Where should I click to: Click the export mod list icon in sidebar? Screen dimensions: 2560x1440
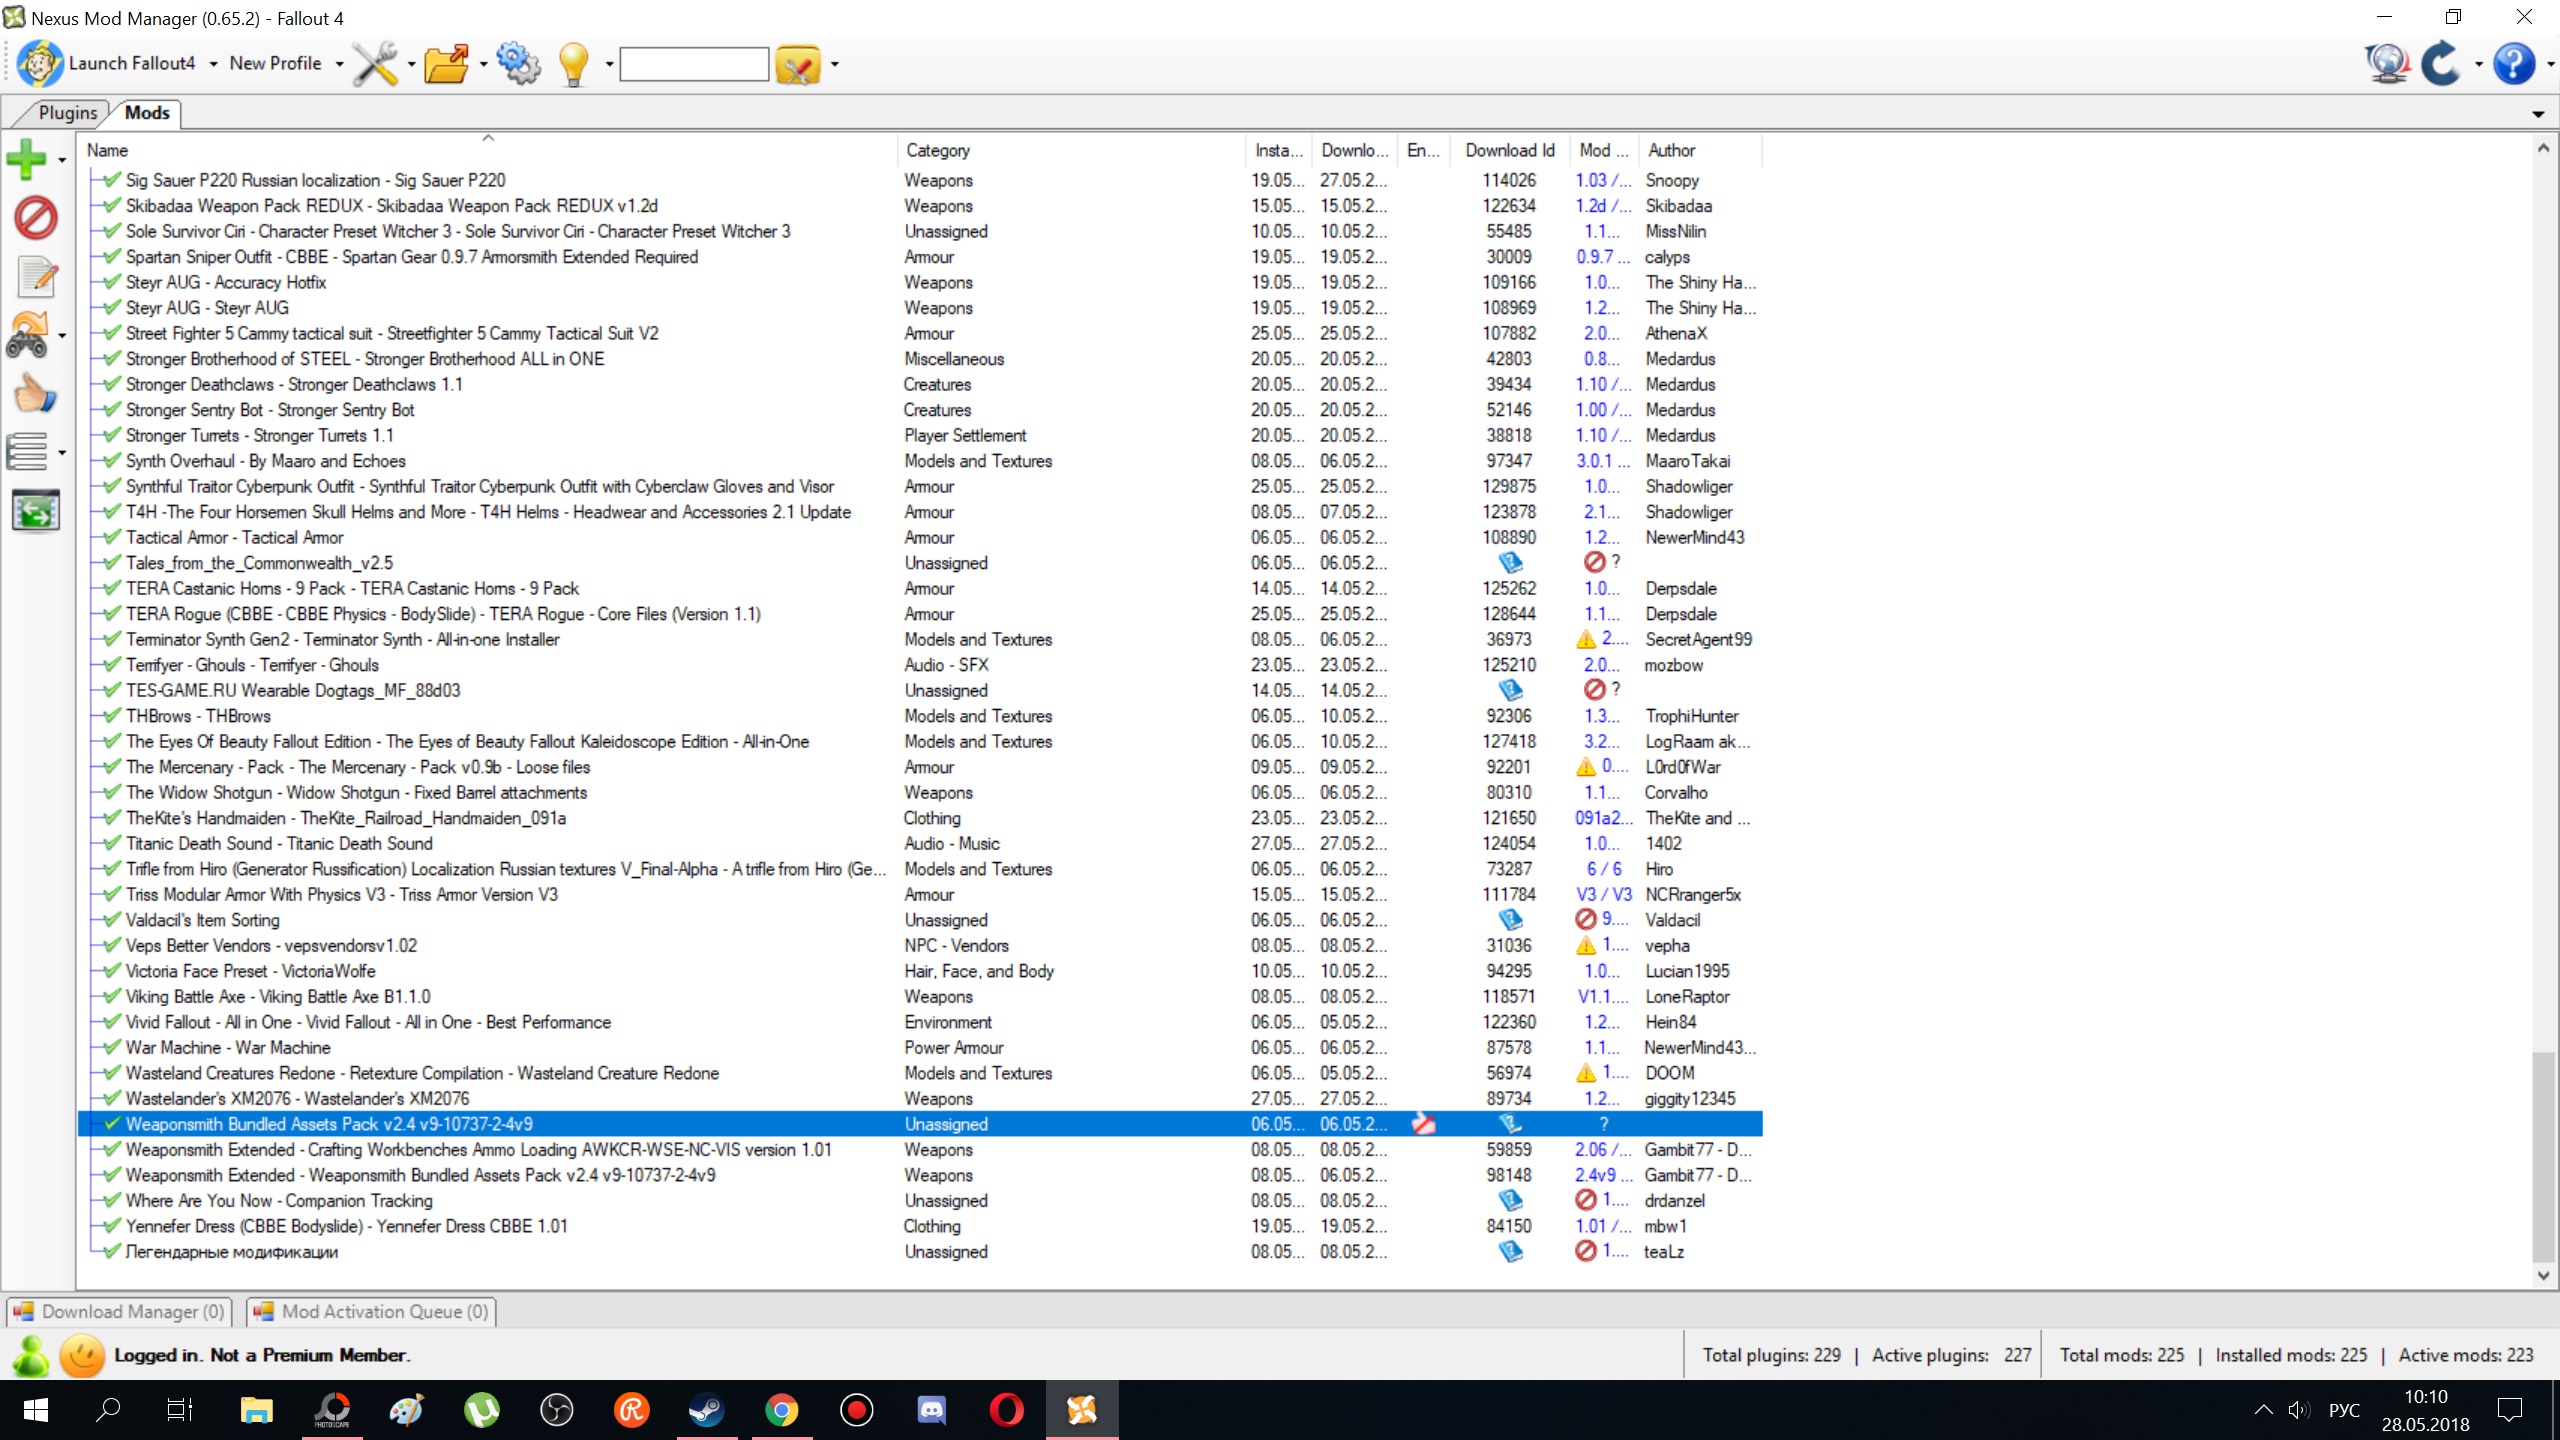(x=36, y=511)
